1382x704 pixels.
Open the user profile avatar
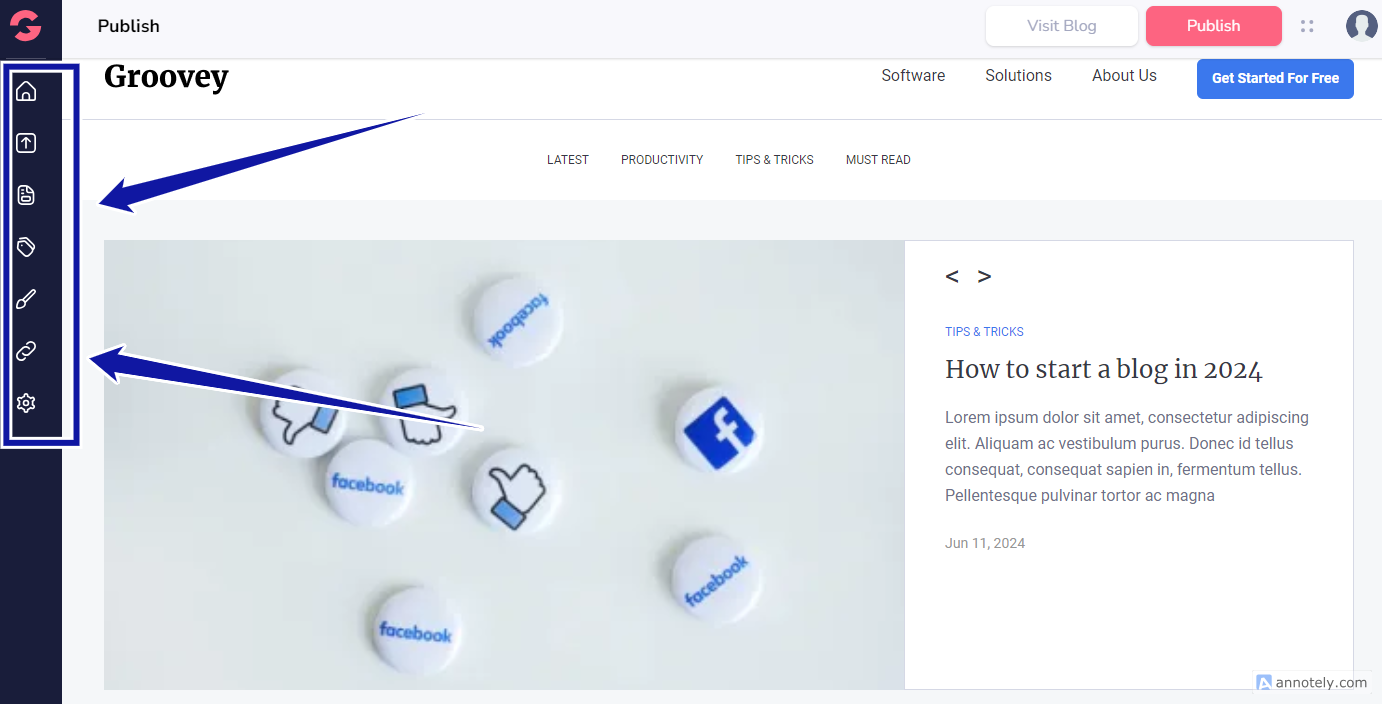(1361, 26)
